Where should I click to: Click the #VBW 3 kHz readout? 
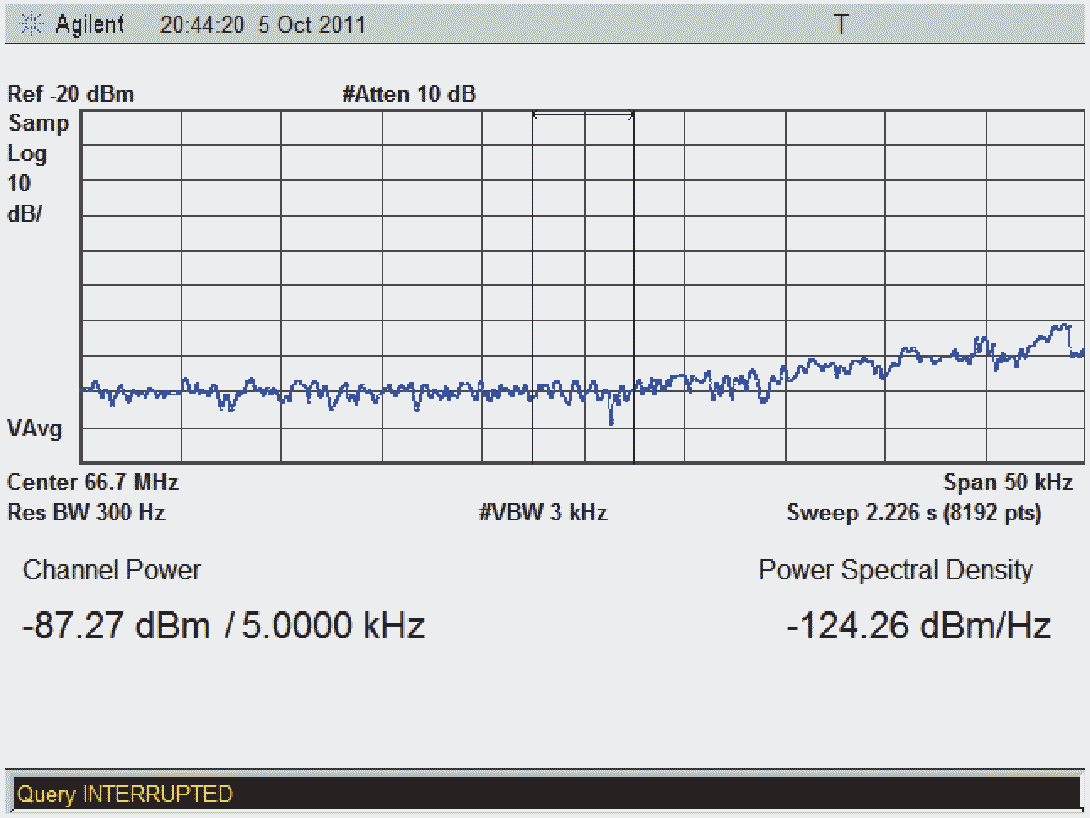pyautogui.click(x=543, y=513)
